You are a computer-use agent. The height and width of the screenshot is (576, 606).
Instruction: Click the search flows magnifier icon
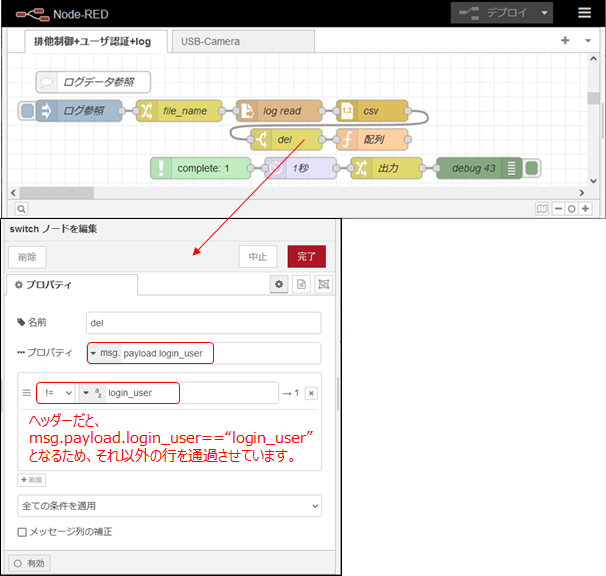tap(21, 209)
